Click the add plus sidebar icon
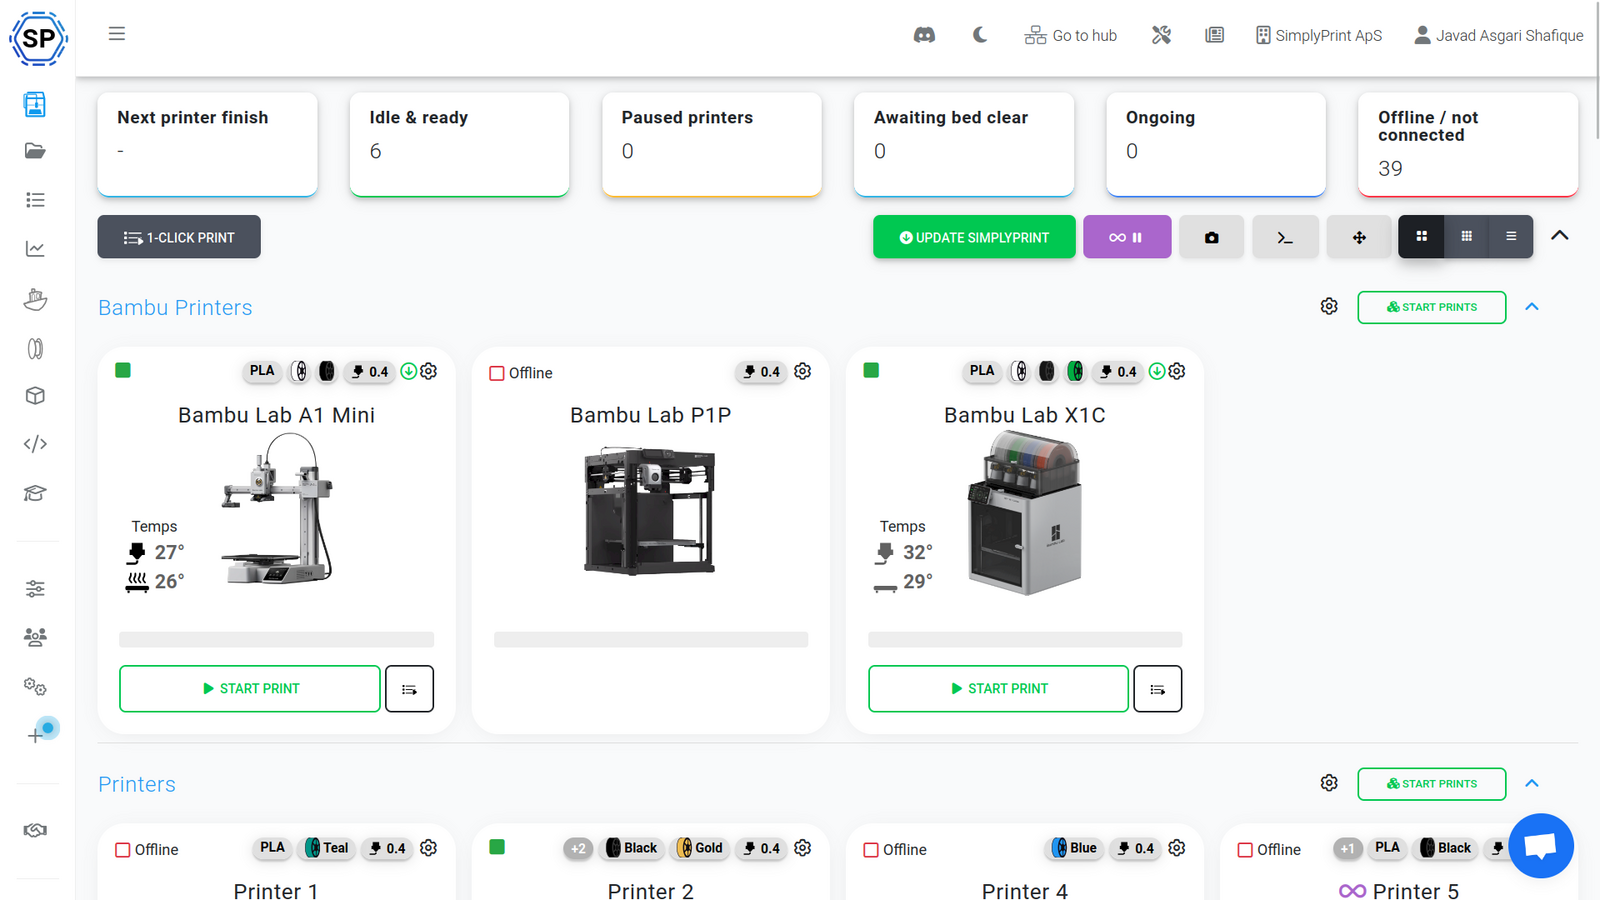 (x=35, y=735)
